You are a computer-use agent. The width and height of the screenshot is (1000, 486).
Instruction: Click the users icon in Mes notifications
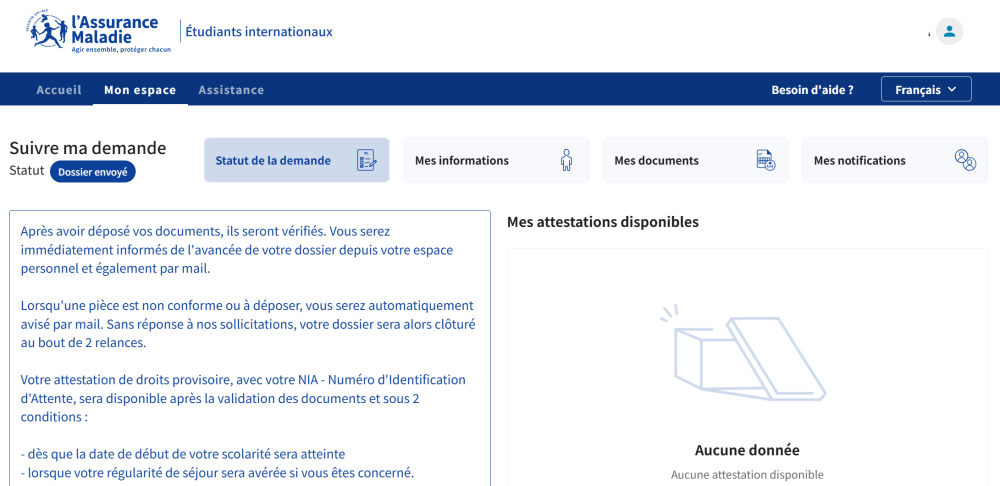(x=965, y=160)
